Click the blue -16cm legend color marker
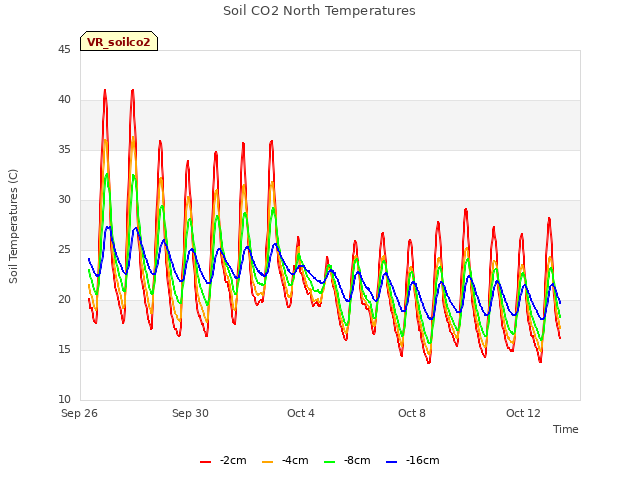This screenshot has height=480, width=640. point(391,462)
